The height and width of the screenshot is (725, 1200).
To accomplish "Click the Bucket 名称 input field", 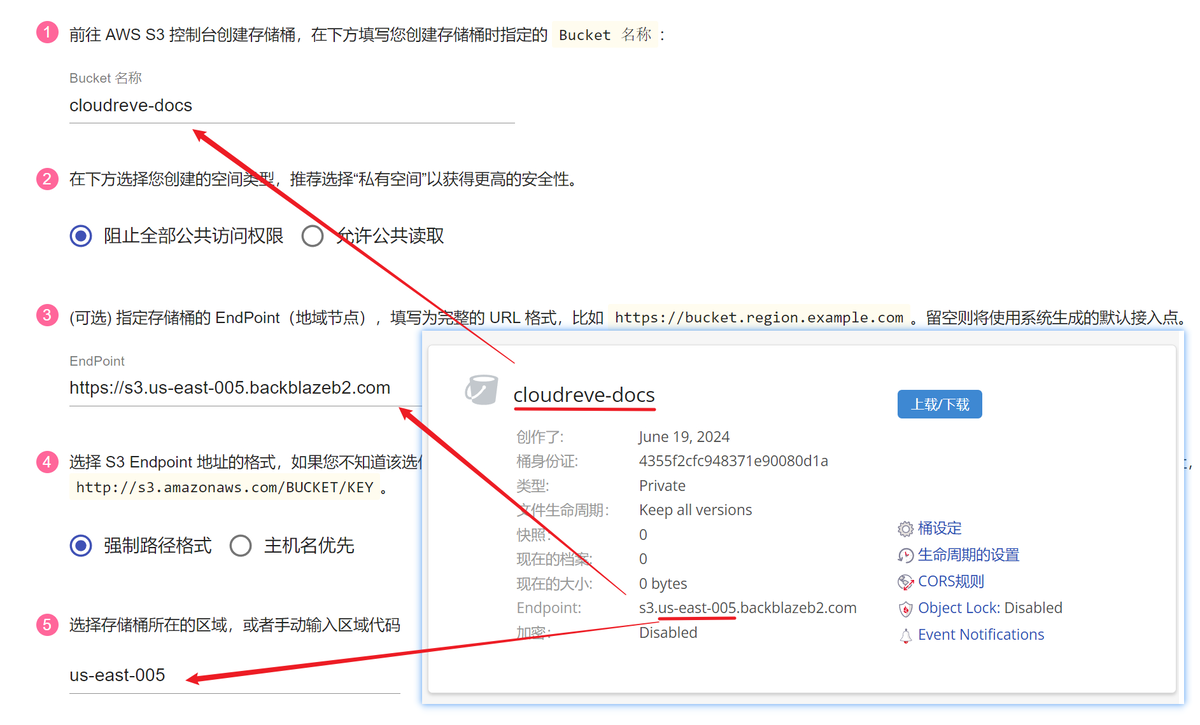I will coord(291,105).
